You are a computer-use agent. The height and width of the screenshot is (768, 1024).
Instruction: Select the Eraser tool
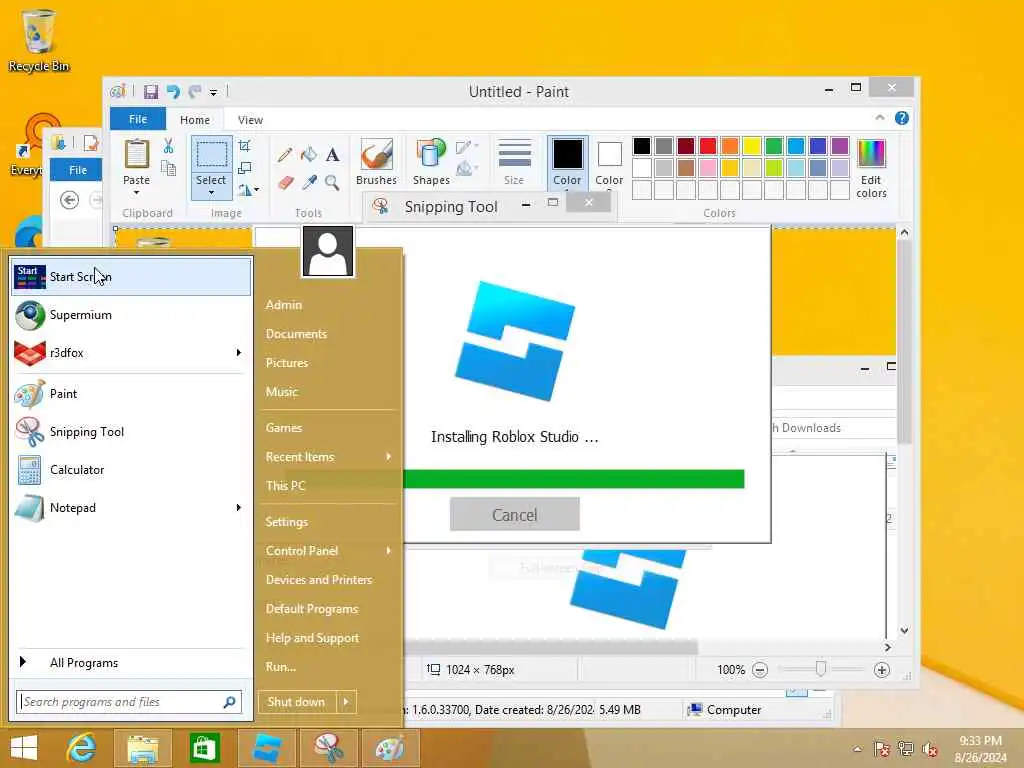pyautogui.click(x=285, y=182)
